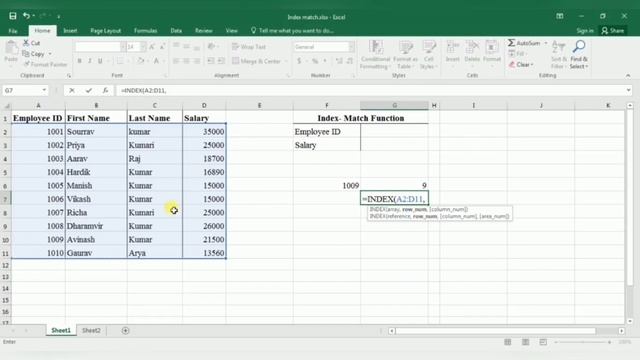The height and width of the screenshot is (360, 640).
Task: Click the Sign in link
Action: [x=585, y=31]
